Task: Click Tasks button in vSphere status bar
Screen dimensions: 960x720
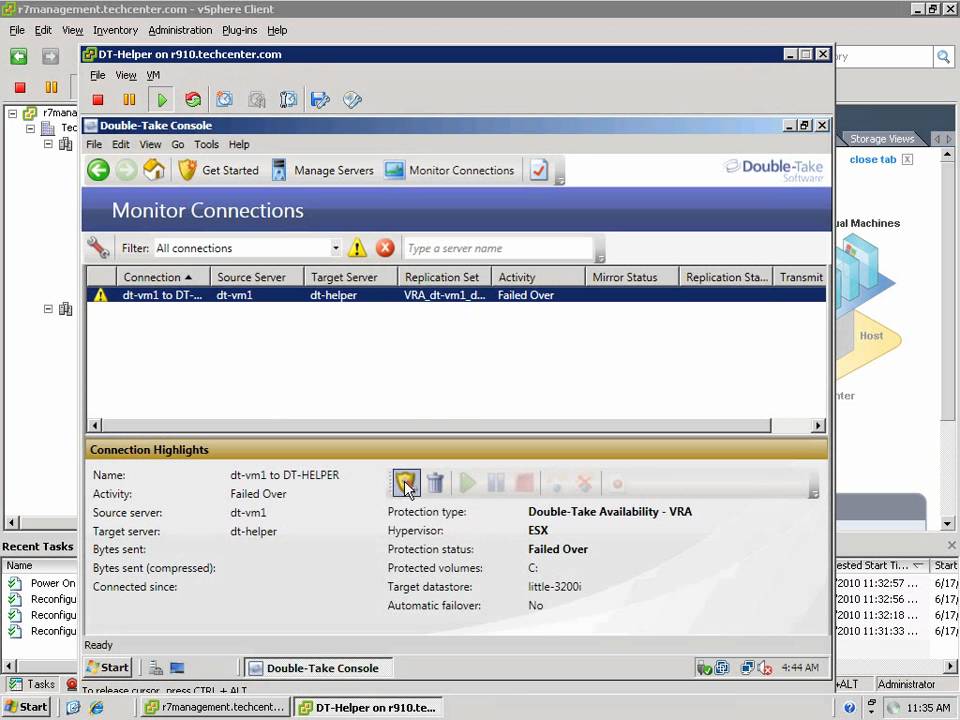Action: (x=34, y=684)
